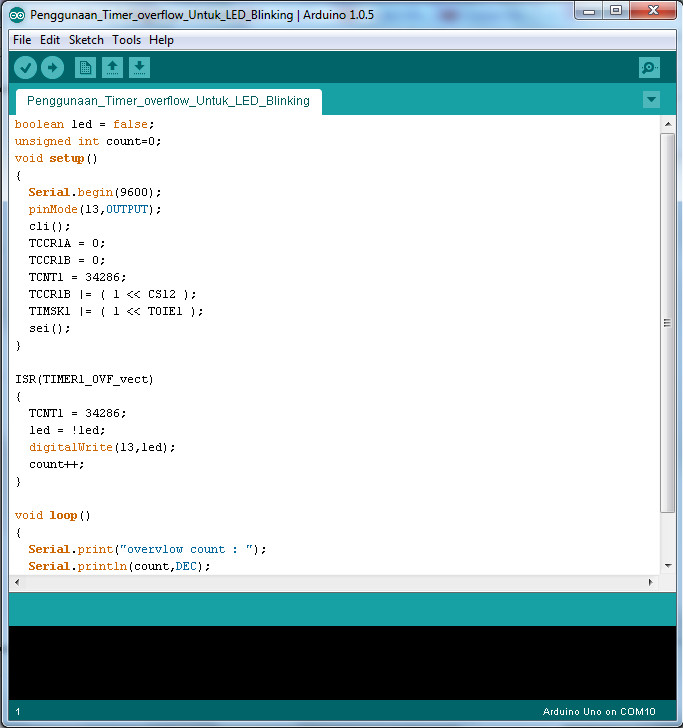Click the horizontal scrollbar right arrow
The image size is (683, 728).
650,582
